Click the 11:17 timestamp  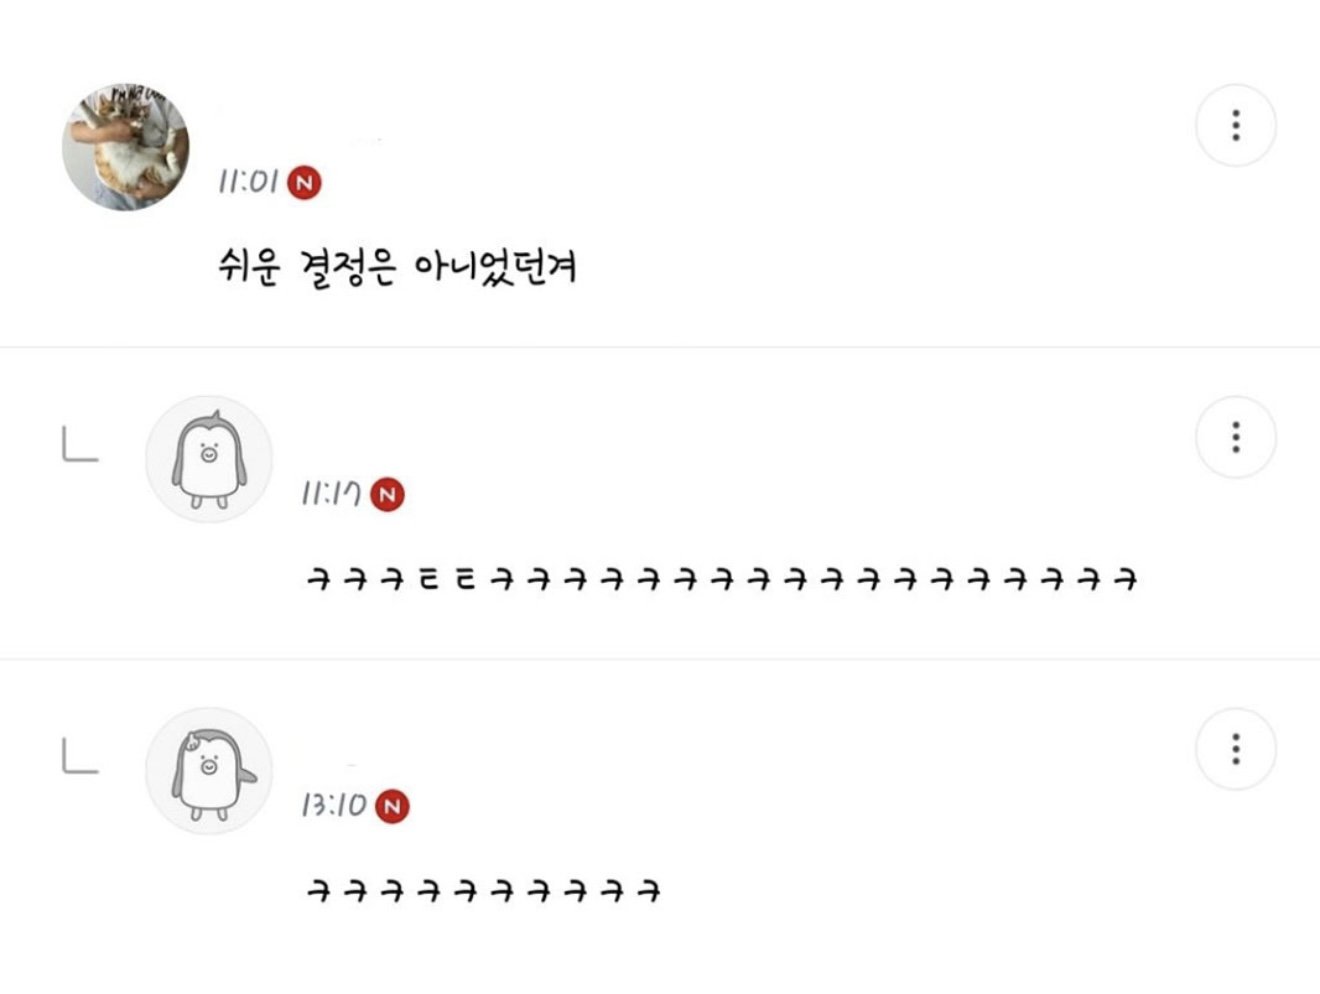331,494
